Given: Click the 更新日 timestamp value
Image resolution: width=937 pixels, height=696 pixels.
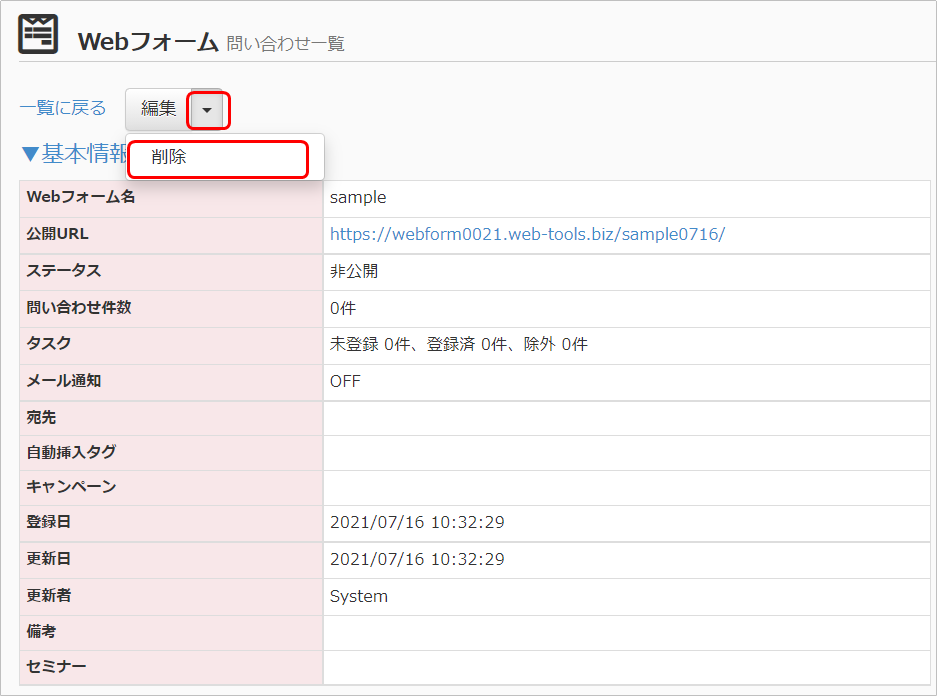Looking at the screenshot, I should [x=417, y=559].
